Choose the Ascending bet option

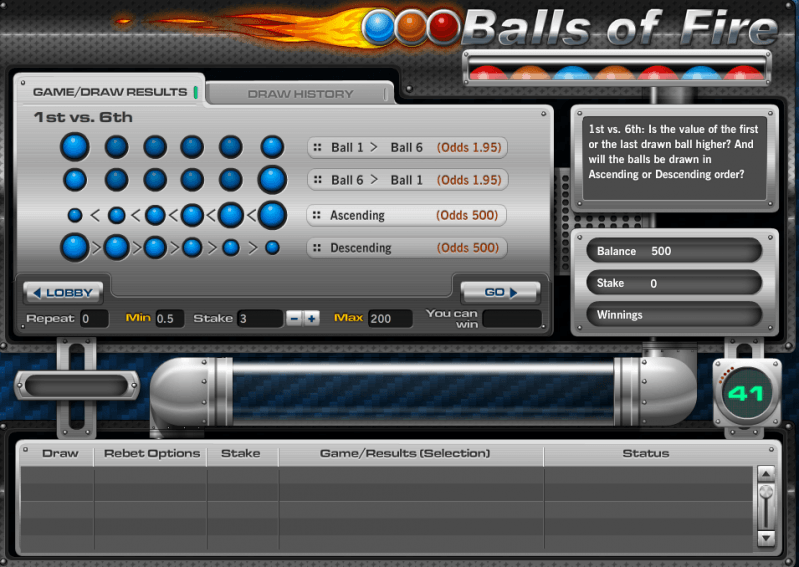(x=406, y=215)
